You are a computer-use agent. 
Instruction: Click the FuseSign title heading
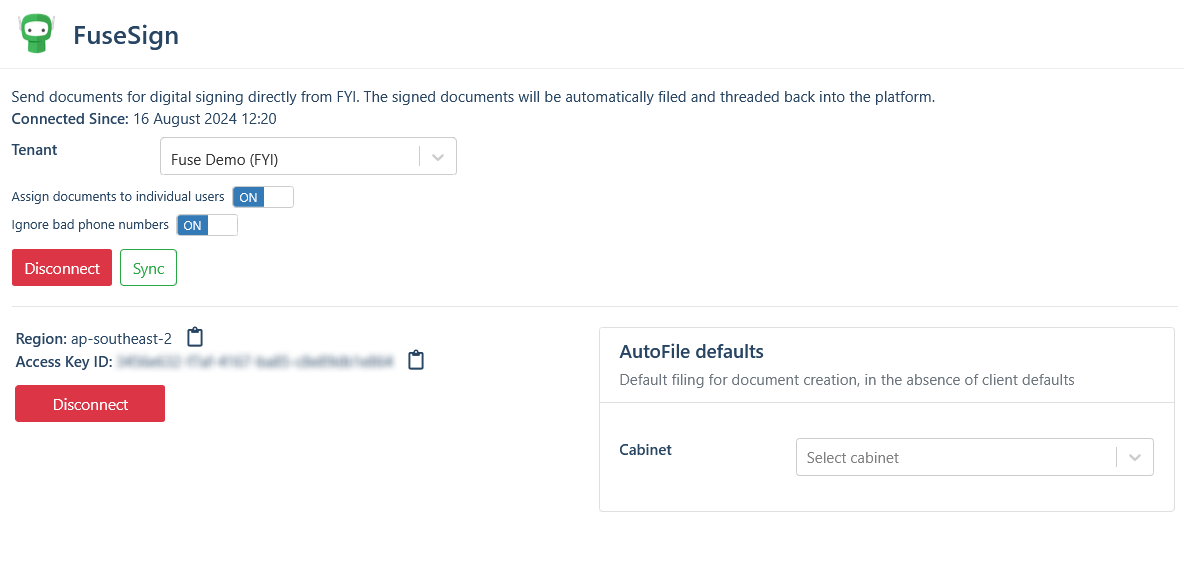[x=126, y=36]
